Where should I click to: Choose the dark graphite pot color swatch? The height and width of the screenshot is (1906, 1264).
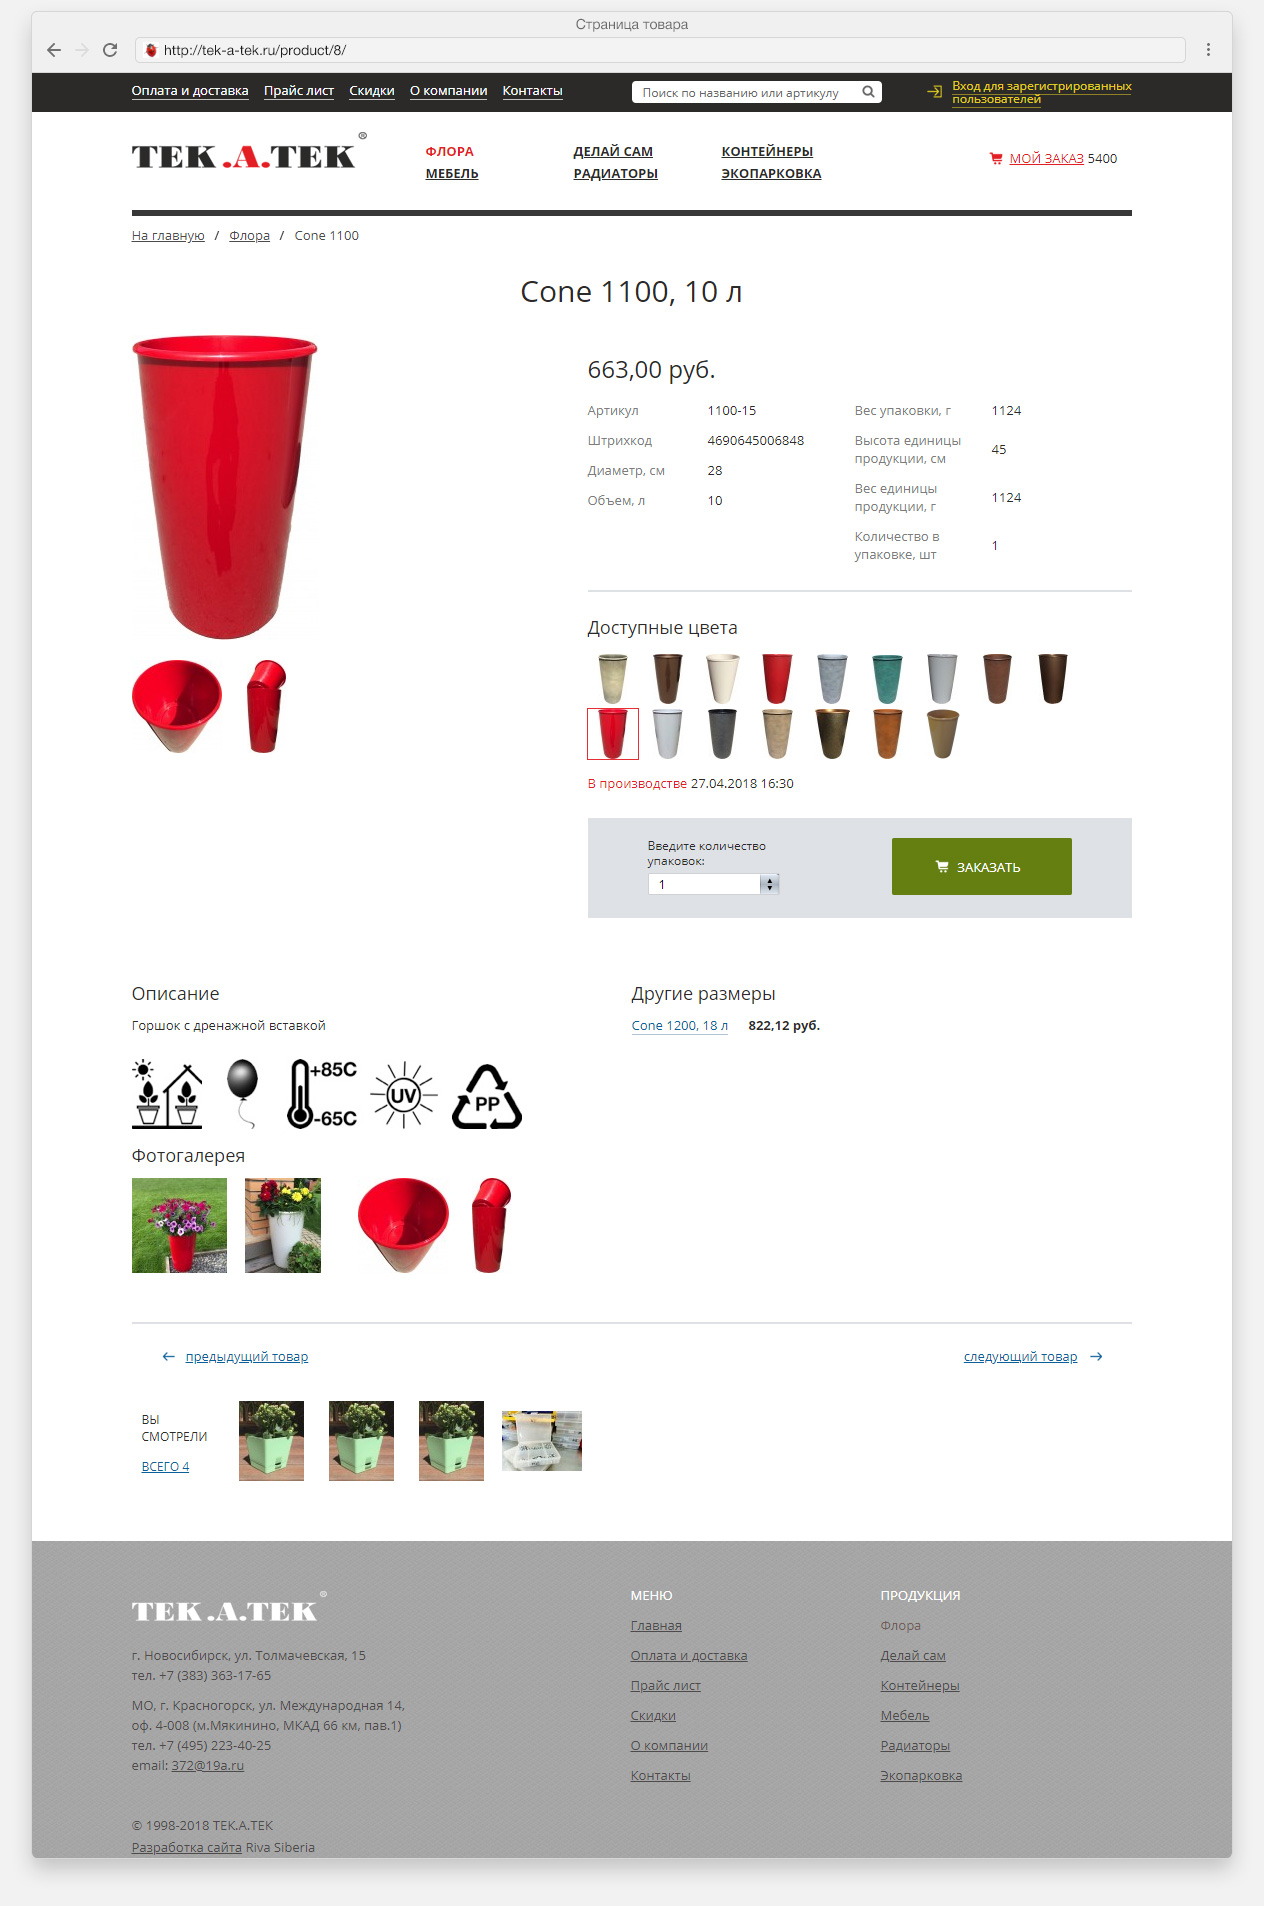[722, 733]
